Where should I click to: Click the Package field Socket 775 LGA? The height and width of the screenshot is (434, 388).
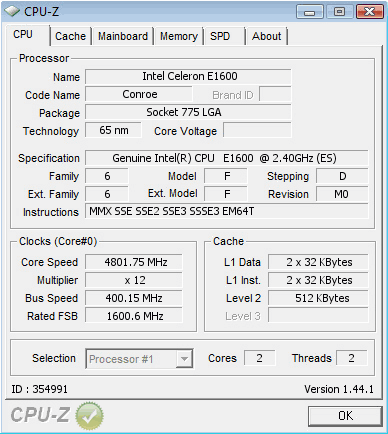[x=188, y=112]
